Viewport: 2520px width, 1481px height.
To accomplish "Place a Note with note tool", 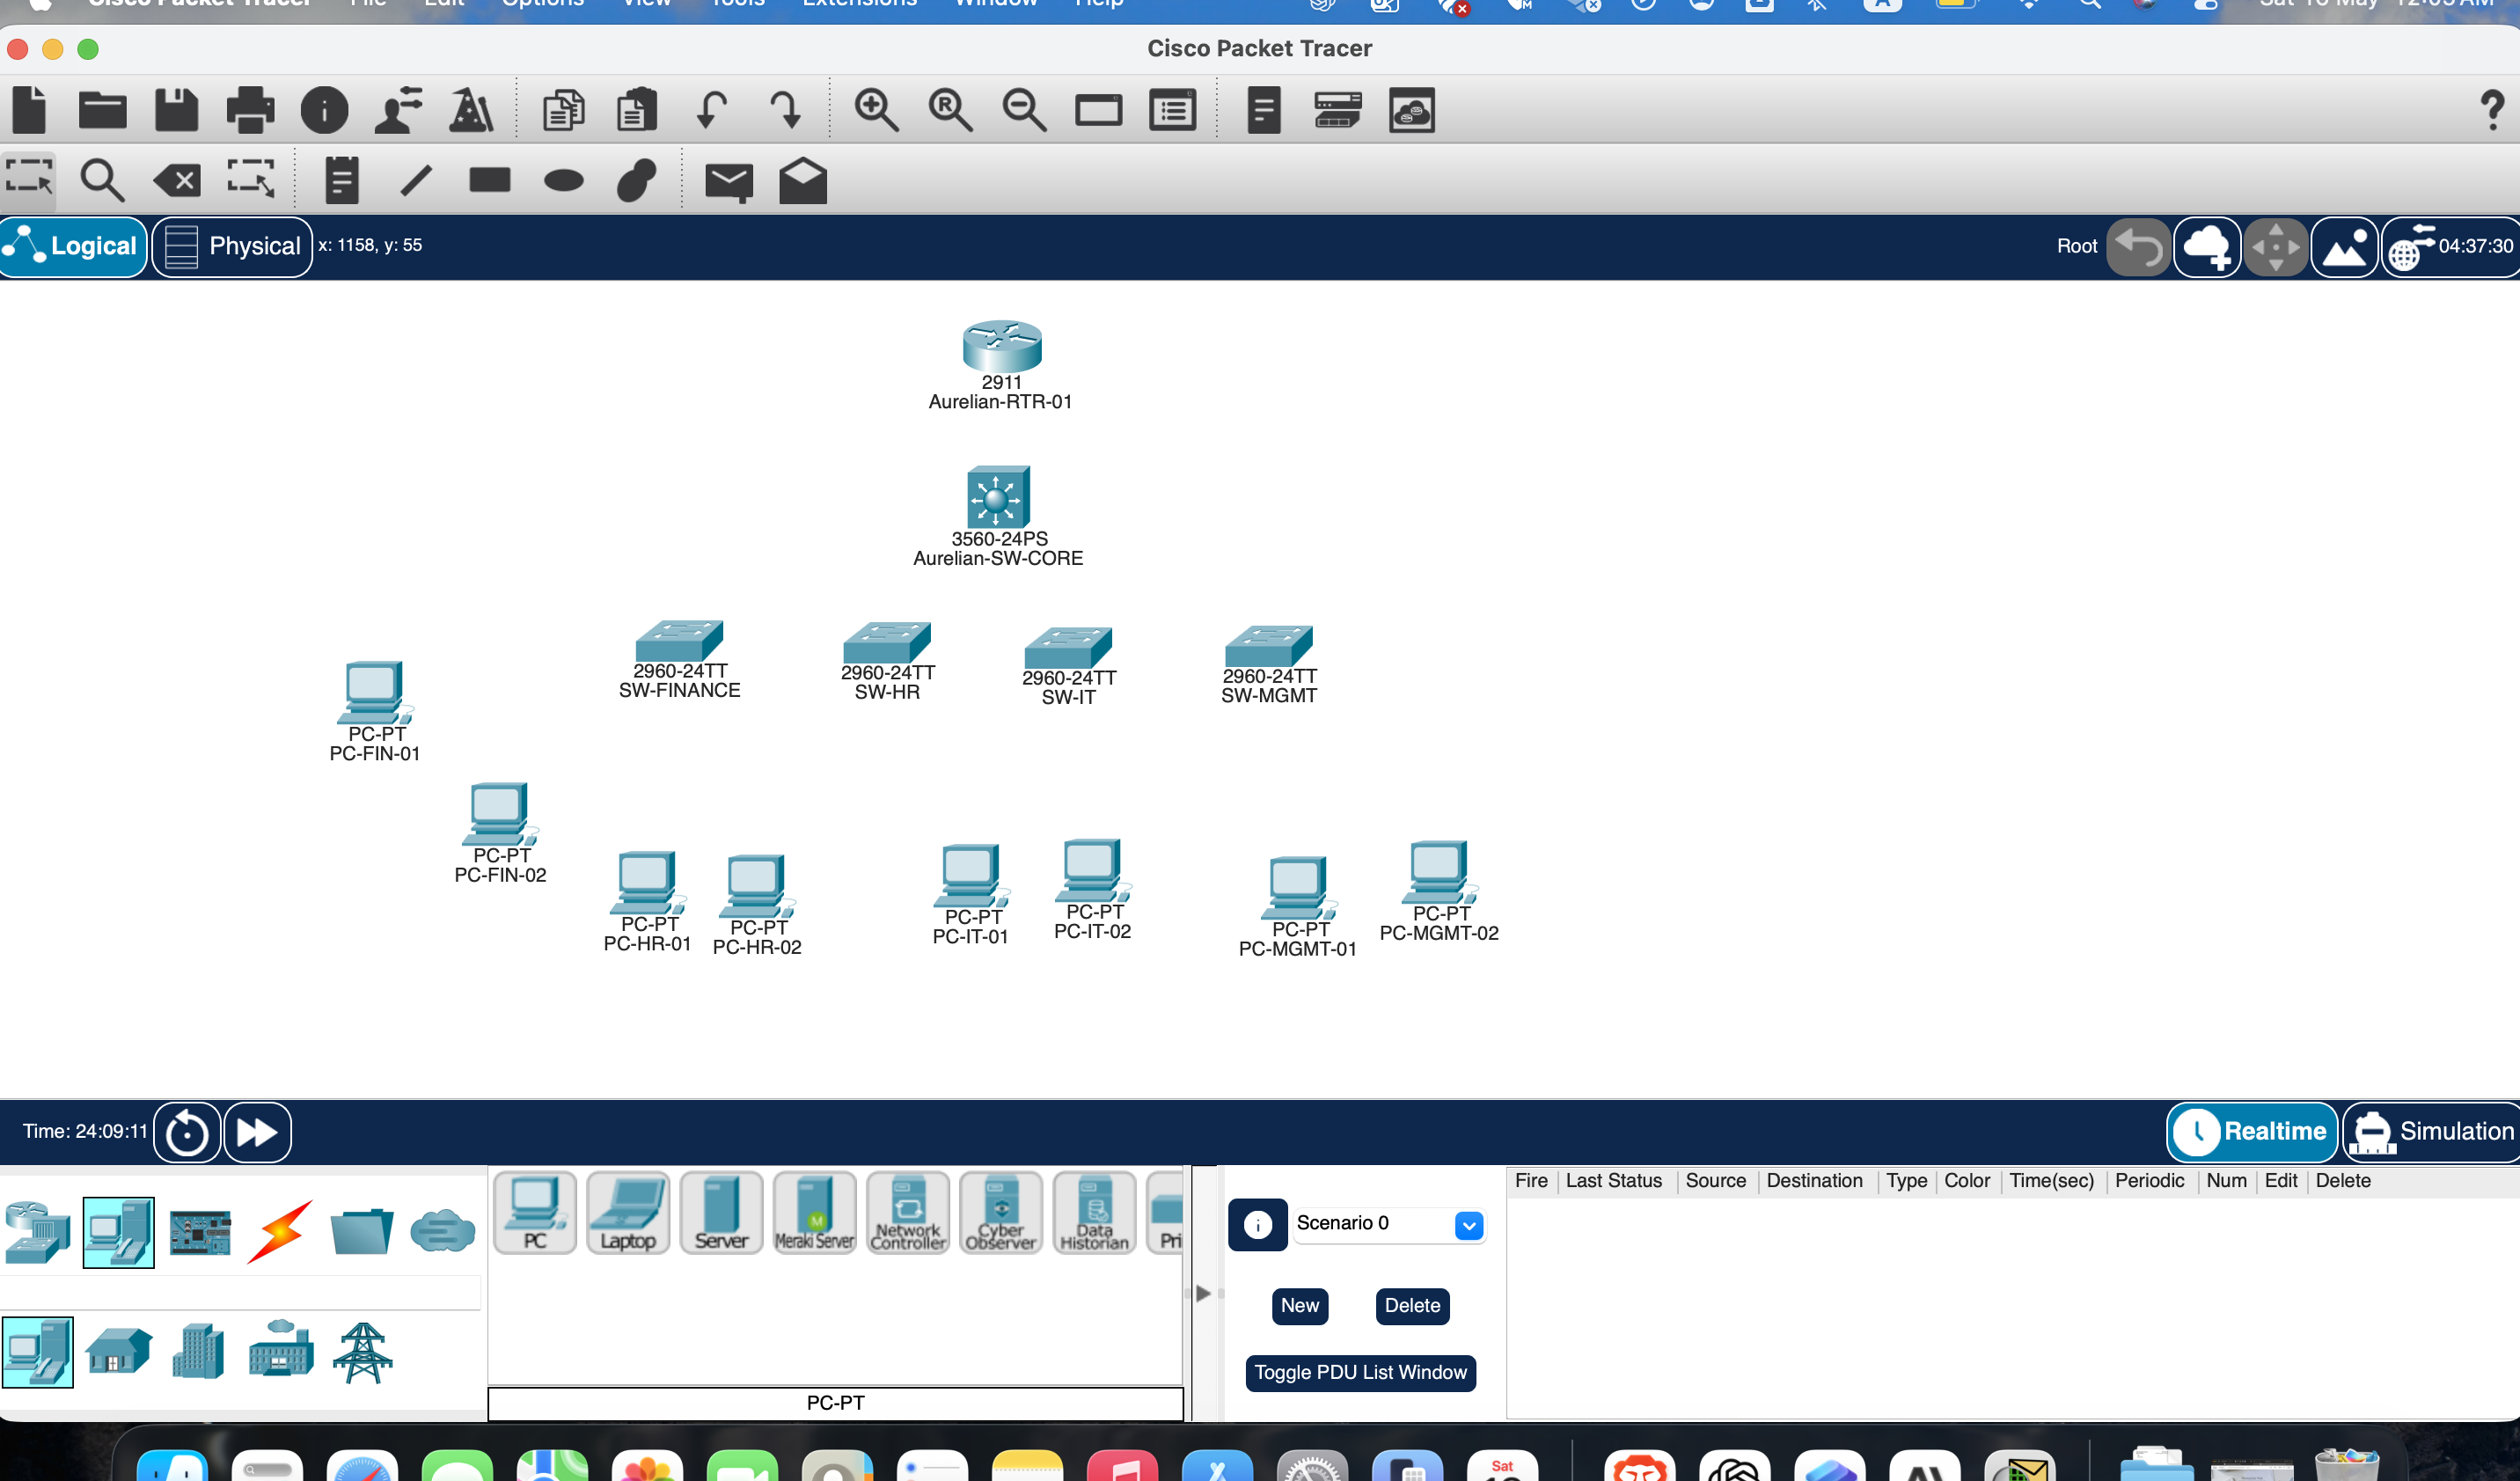I will [342, 180].
